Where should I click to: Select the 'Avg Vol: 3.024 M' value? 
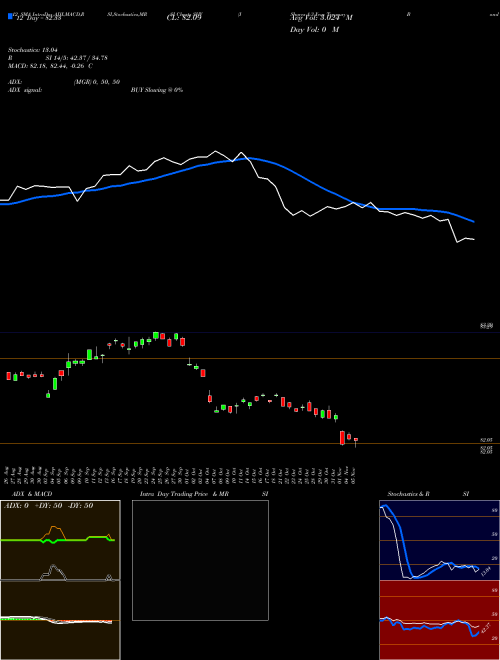point(321,18)
